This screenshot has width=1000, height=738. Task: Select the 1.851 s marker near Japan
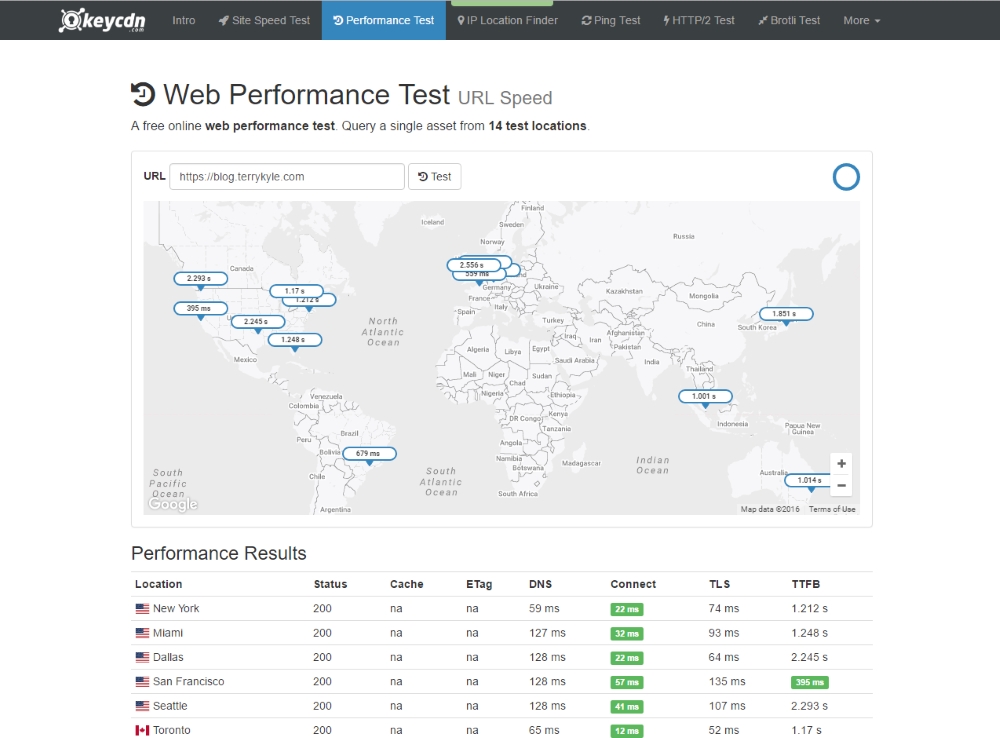(785, 314)
